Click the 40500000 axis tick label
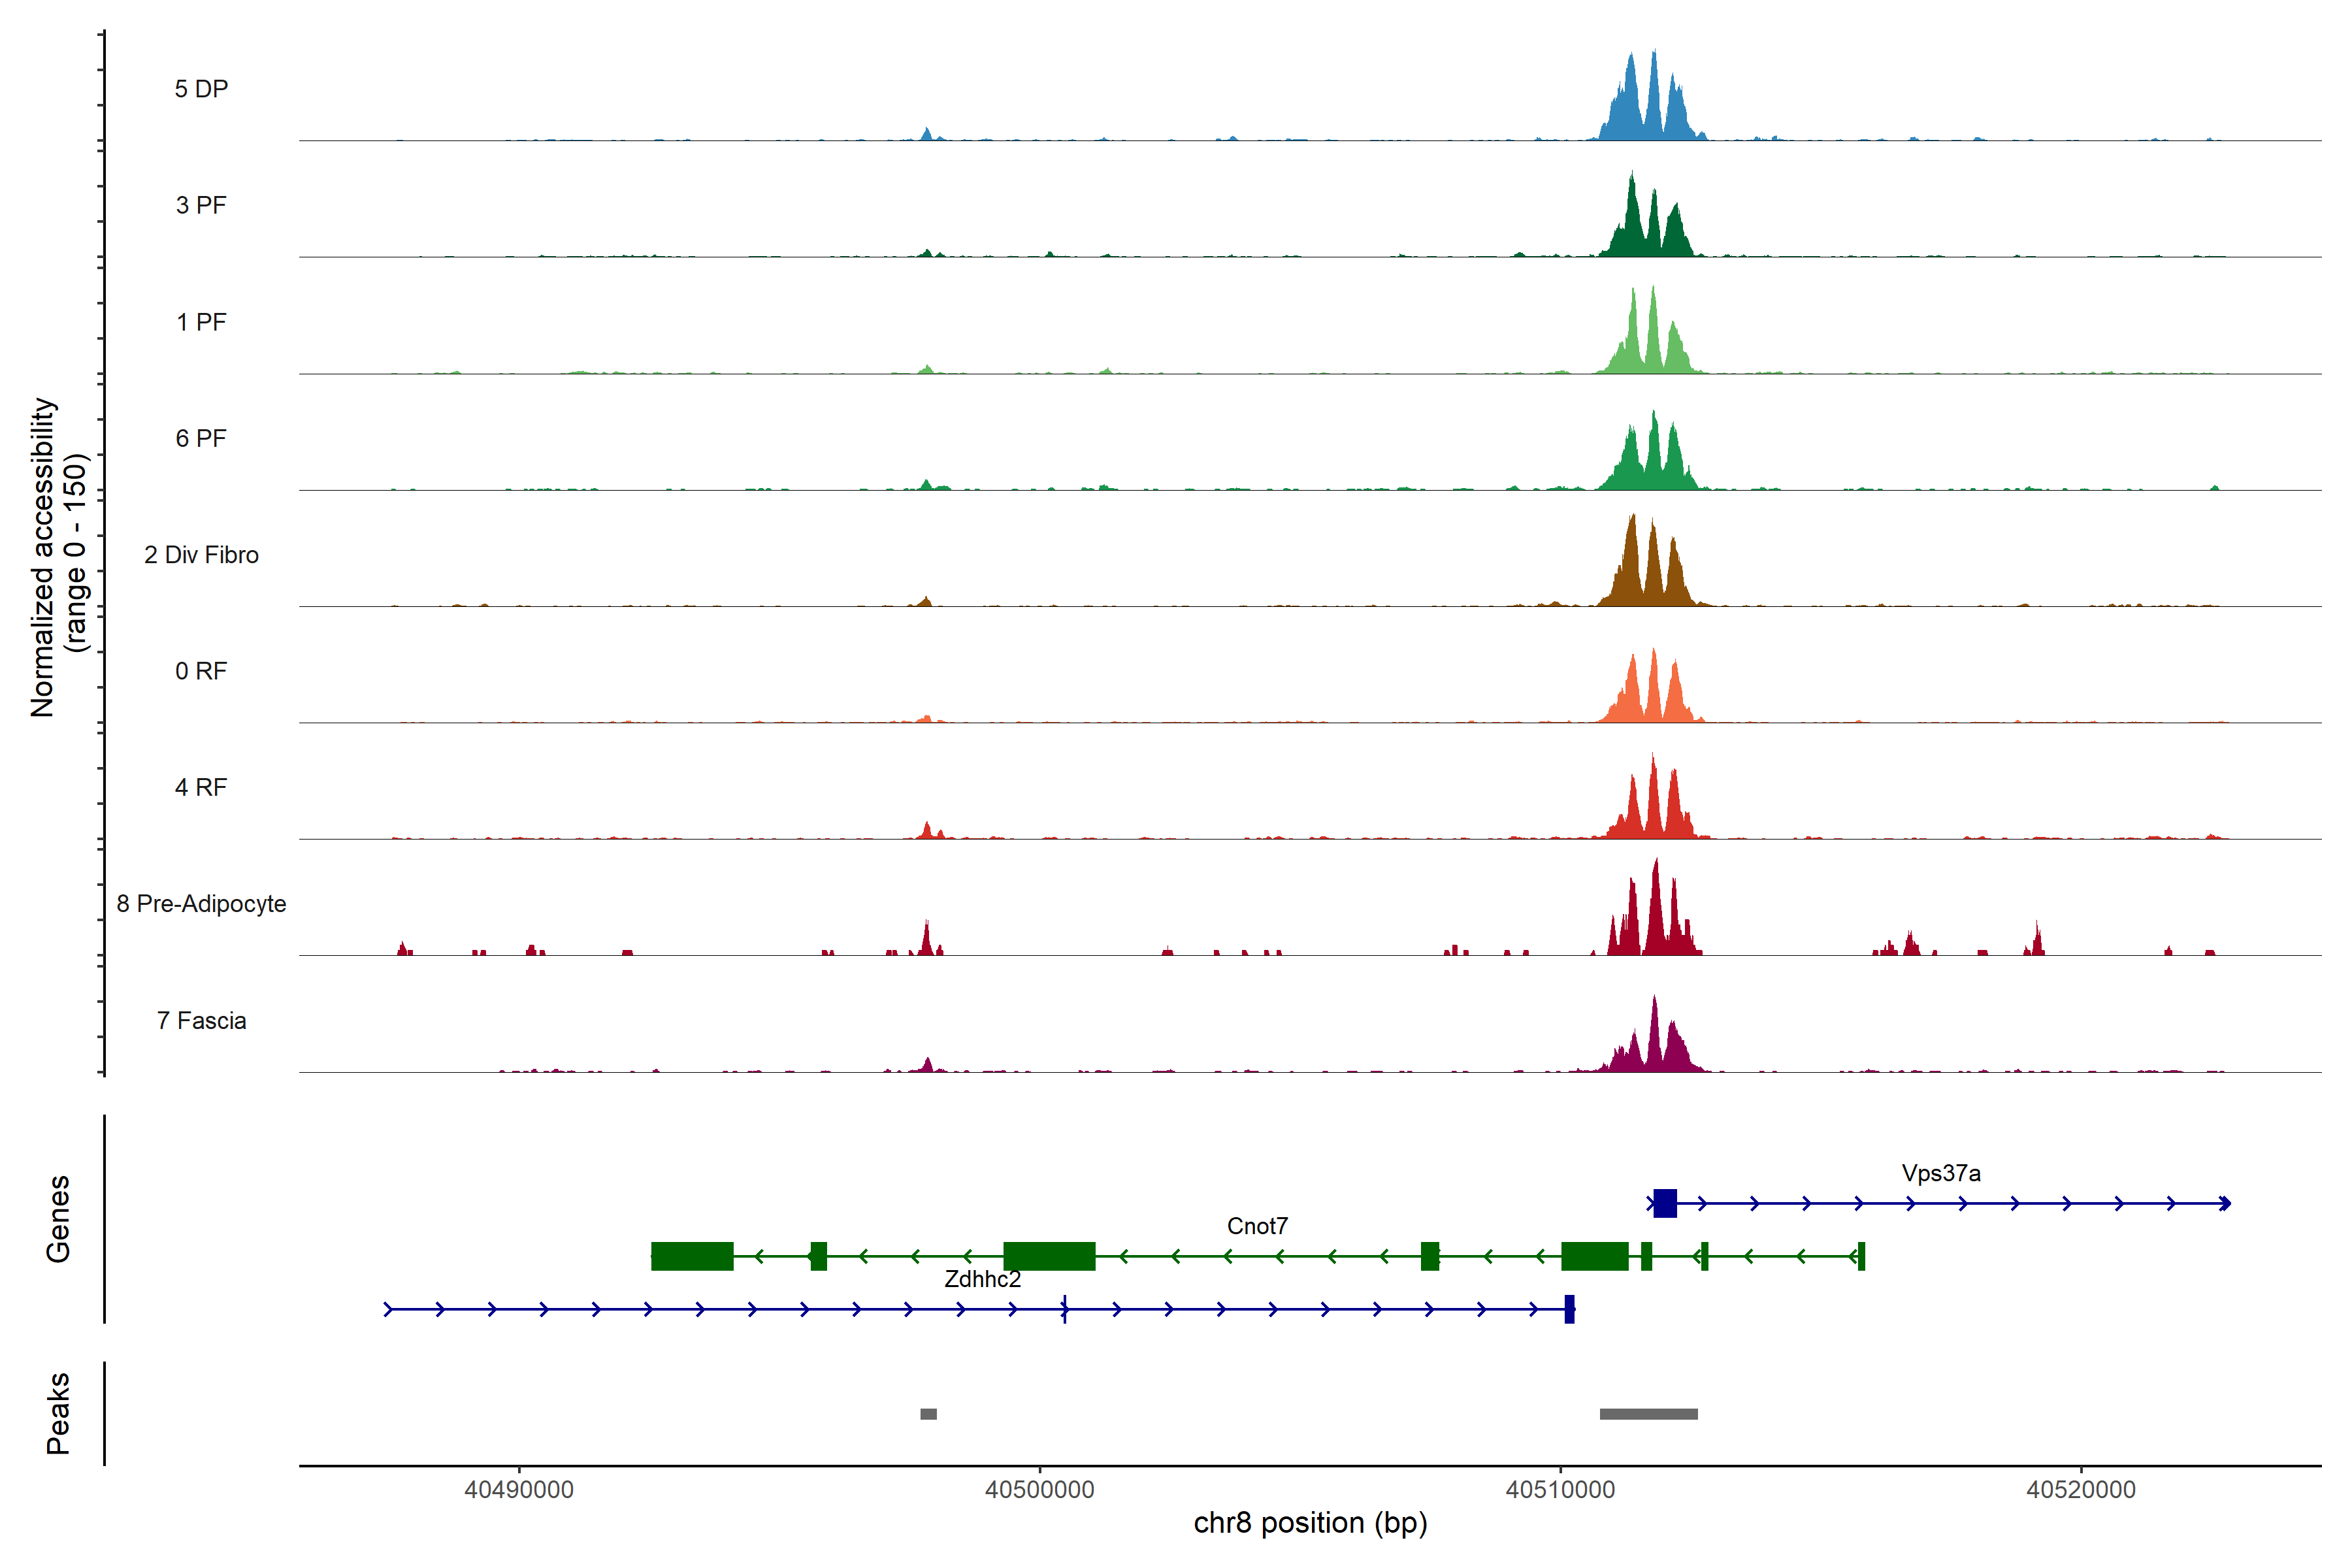2352x1568 pixels. [x=1039, y=1490]
